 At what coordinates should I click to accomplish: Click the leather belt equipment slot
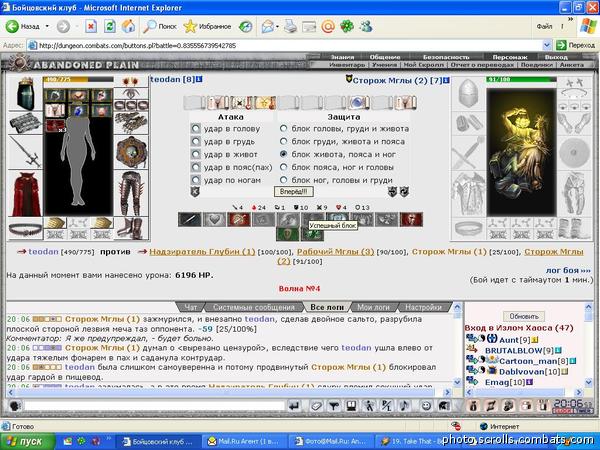(25, 229)
